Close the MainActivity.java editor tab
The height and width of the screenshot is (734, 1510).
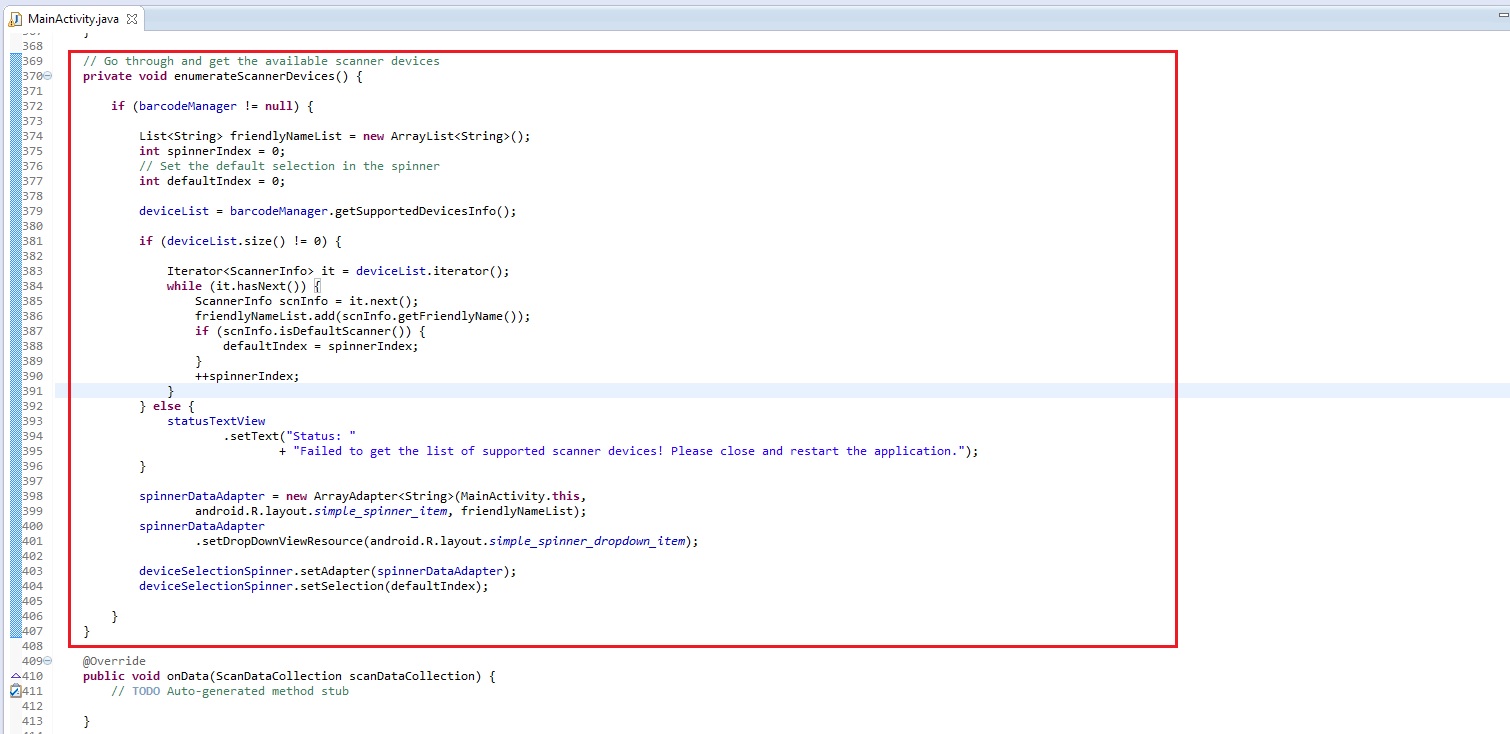click(x=132, y=20)
